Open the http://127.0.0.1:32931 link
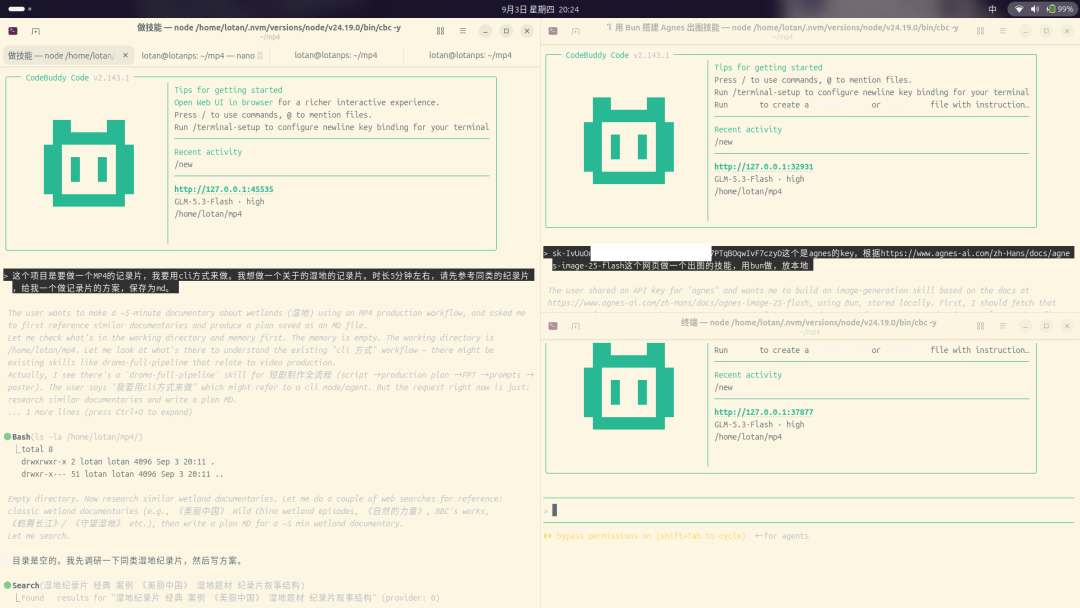The height and width of the screenshot is (608, 1080). 764,167
